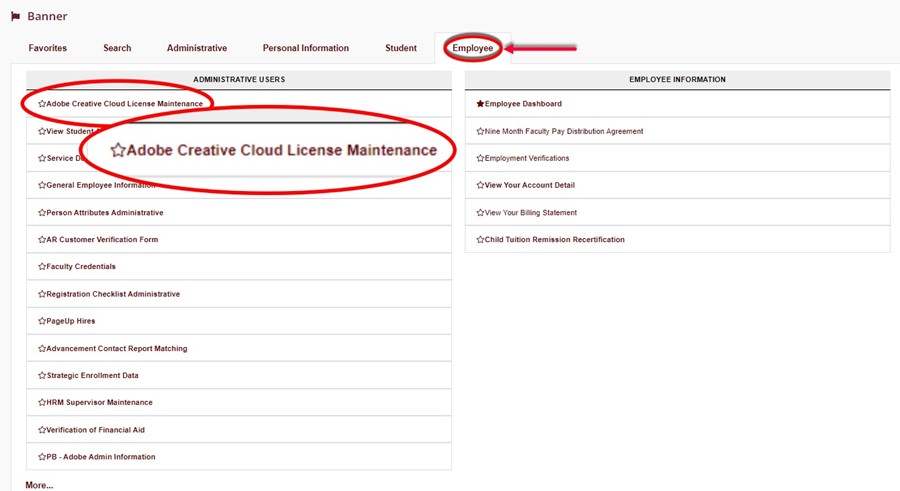This screenshot has width=900, height=491.
Task: Select the Employee tab
Action: point(472,48)
